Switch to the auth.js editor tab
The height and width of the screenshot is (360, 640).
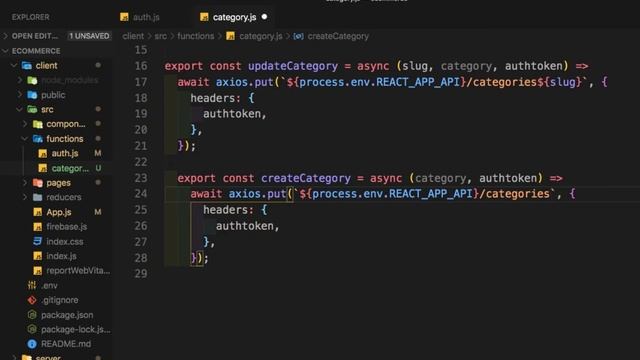pos(140,17)
